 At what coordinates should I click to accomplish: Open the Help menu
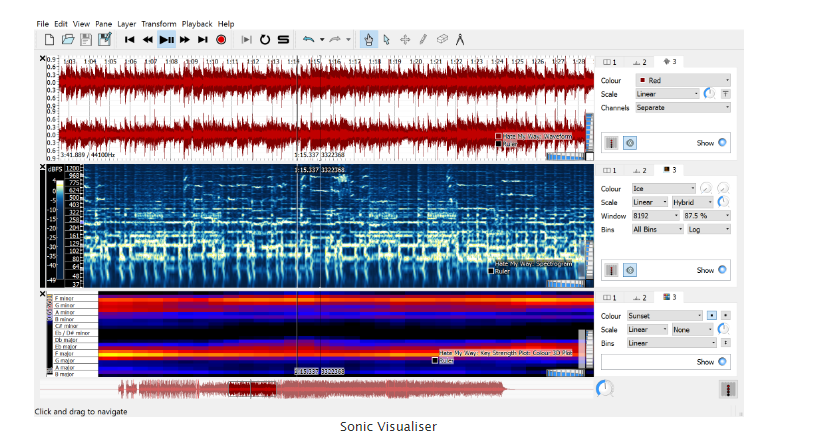coord(226,24)
